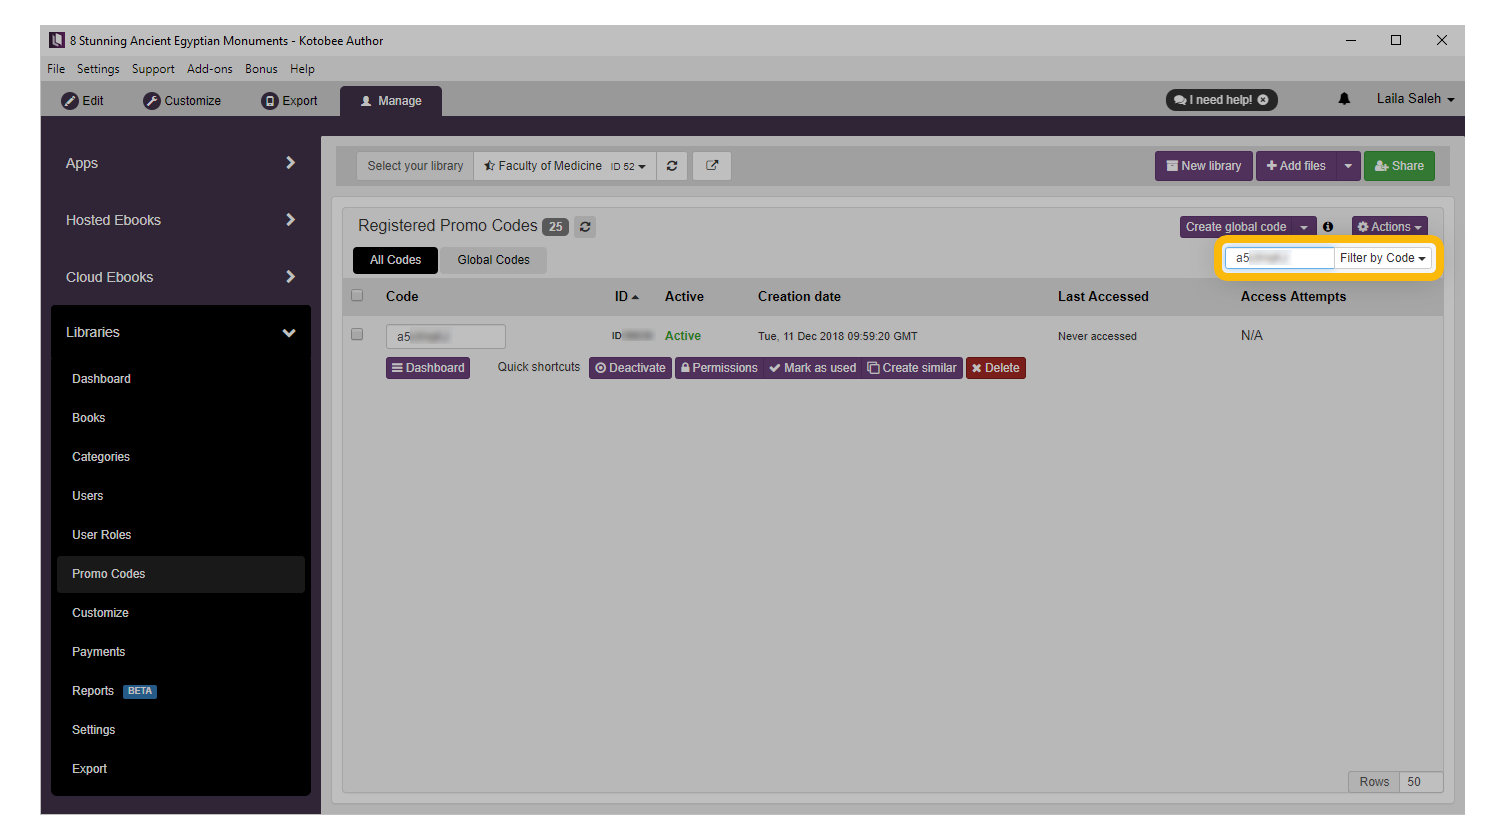This screenshot has height=840, width=1506.
Task: Tick the checkbox for the a5 code row
Action: pyautogui.click(x=357, y=335)
